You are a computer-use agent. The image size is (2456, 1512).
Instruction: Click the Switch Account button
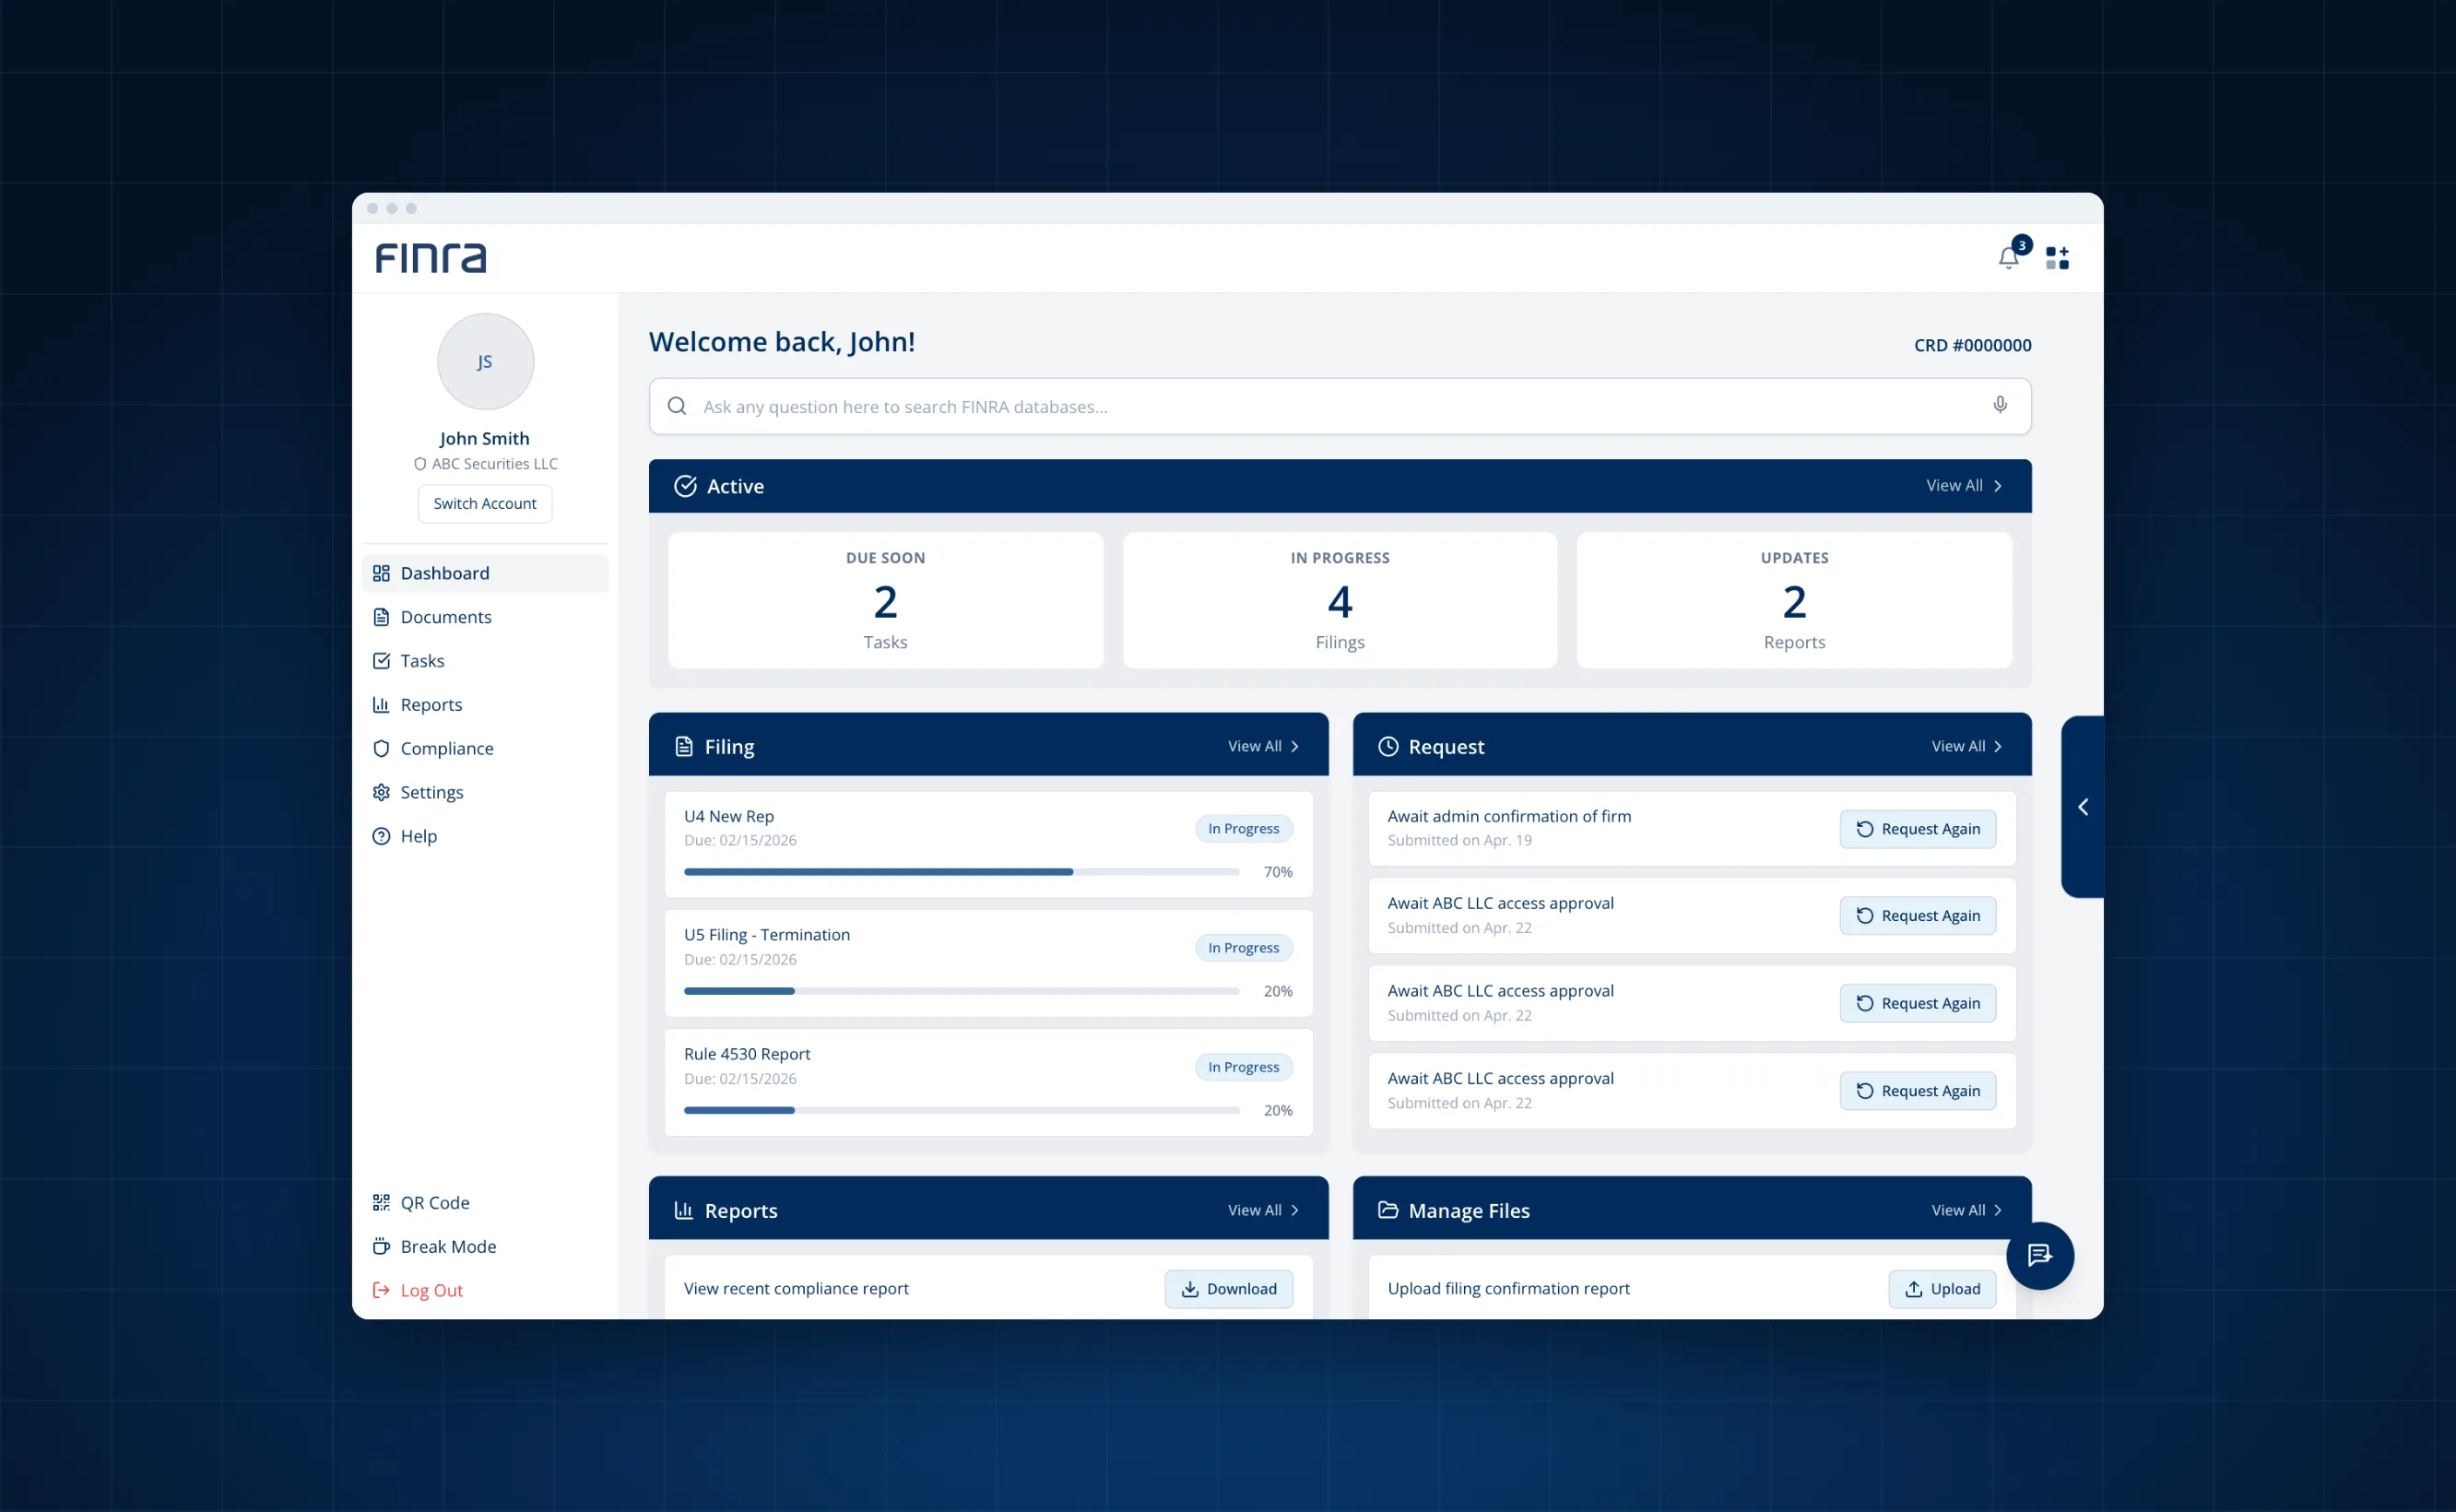(485, 504)
